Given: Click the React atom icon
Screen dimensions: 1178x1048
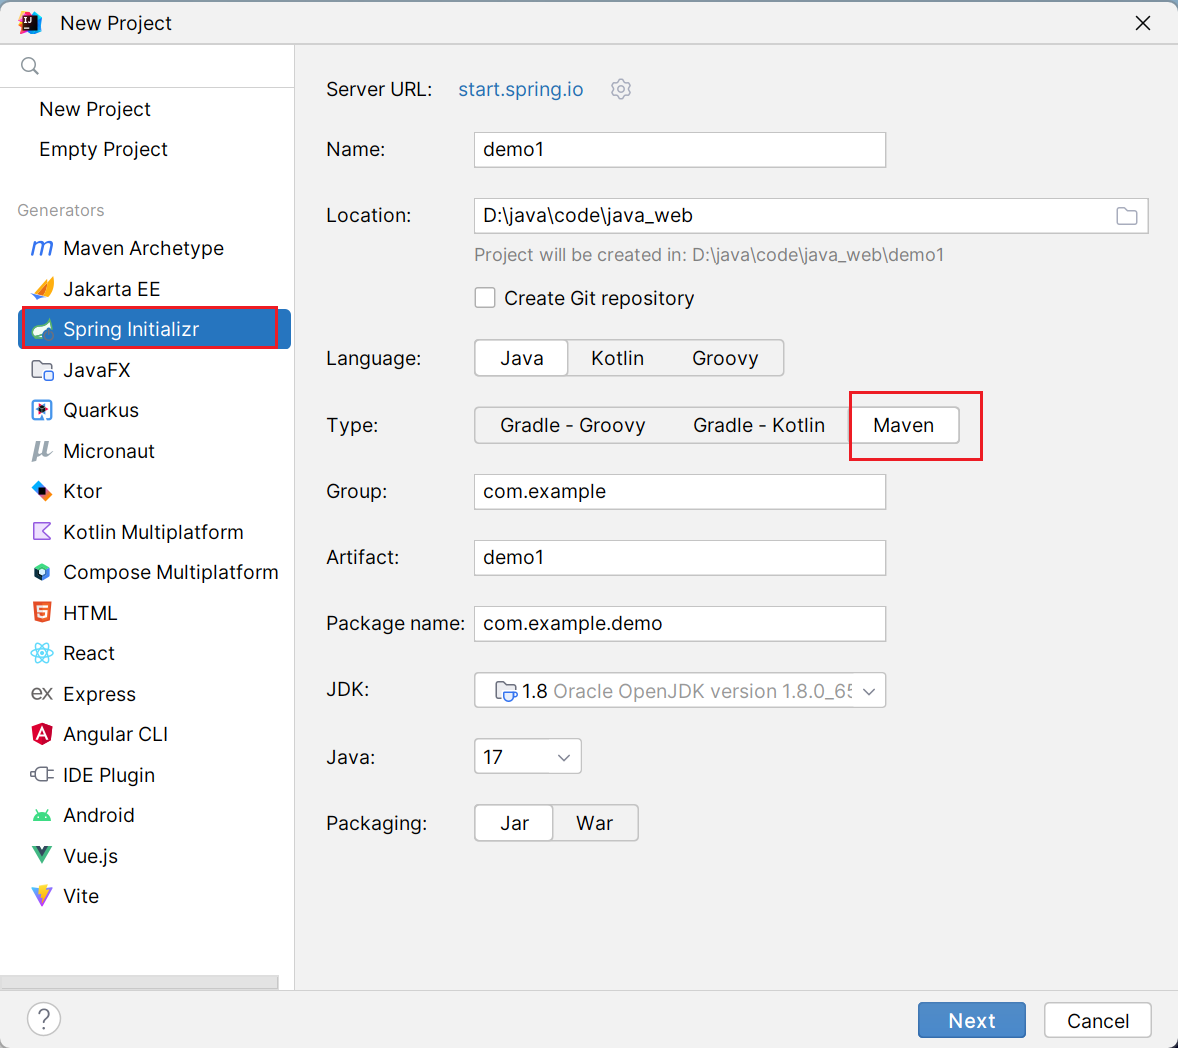Looking at the screenshot, I should click(x=42, y=653).
